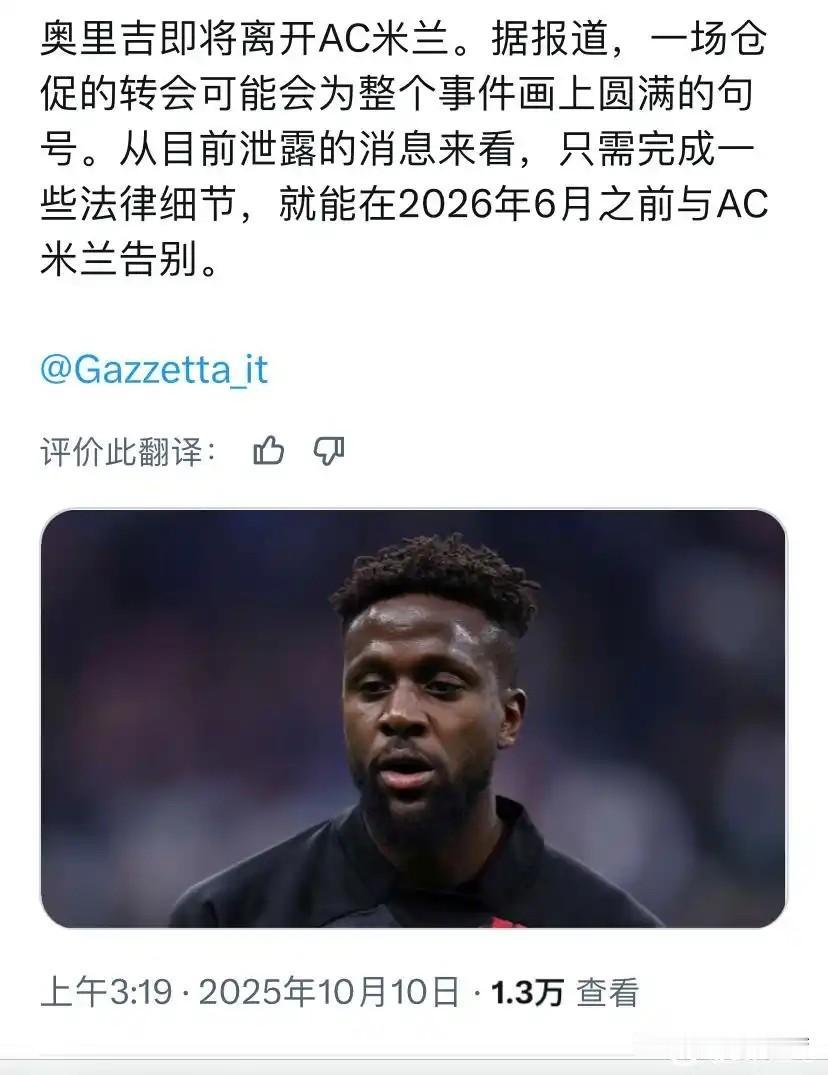Screen dimensions: 828x1075
Task: Open the attached player photo
Action: [x=413, y=718]
